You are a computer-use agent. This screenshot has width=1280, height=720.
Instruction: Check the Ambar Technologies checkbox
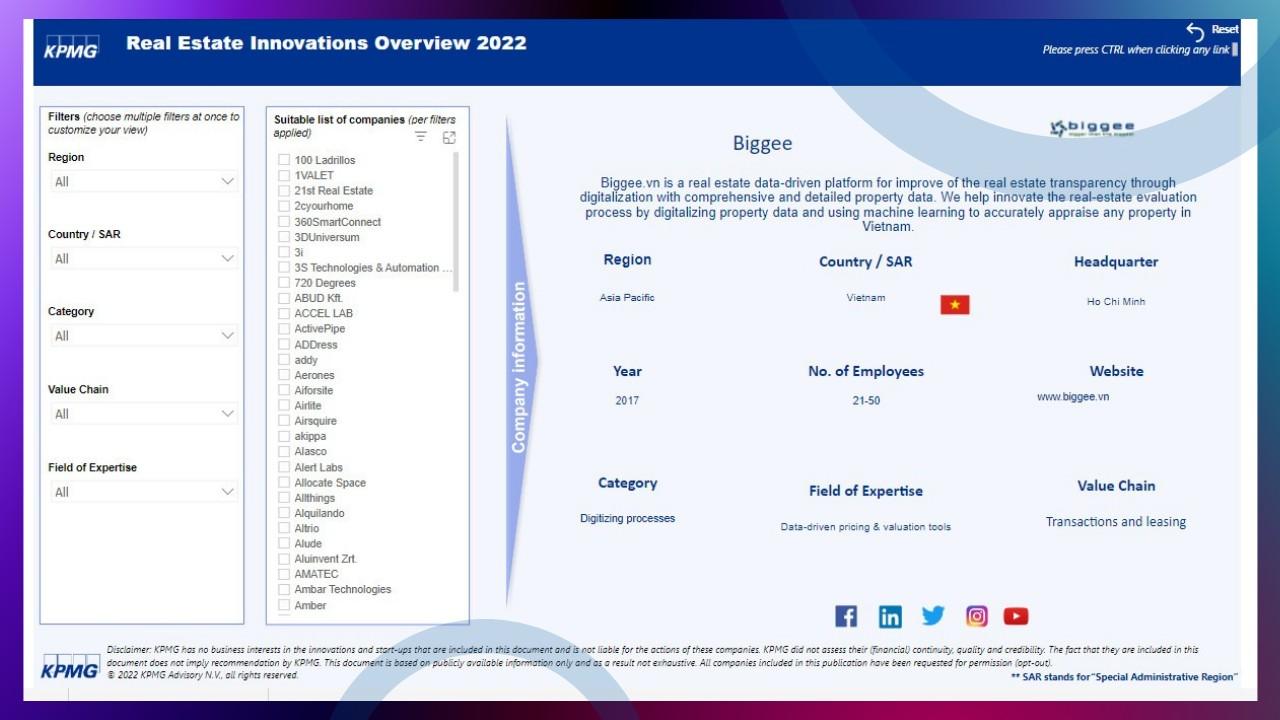coord(284,590)
